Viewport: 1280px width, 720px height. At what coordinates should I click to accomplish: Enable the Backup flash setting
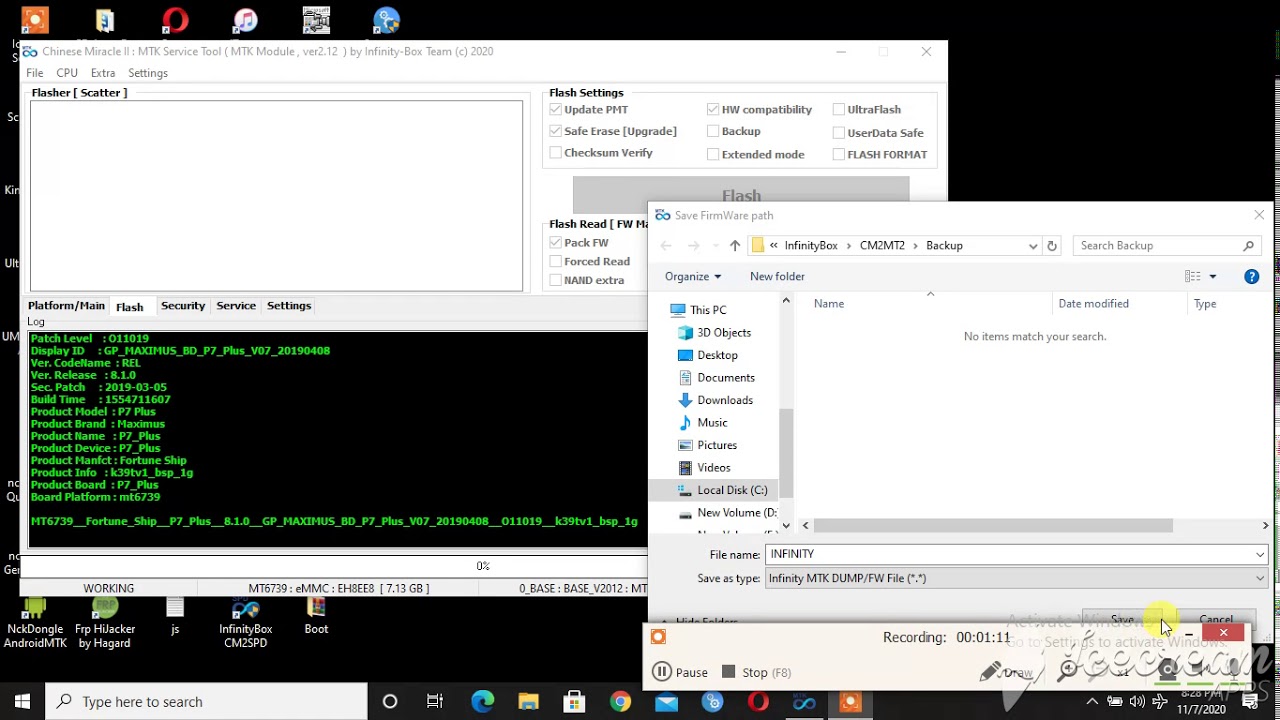[x=713, y=131]
